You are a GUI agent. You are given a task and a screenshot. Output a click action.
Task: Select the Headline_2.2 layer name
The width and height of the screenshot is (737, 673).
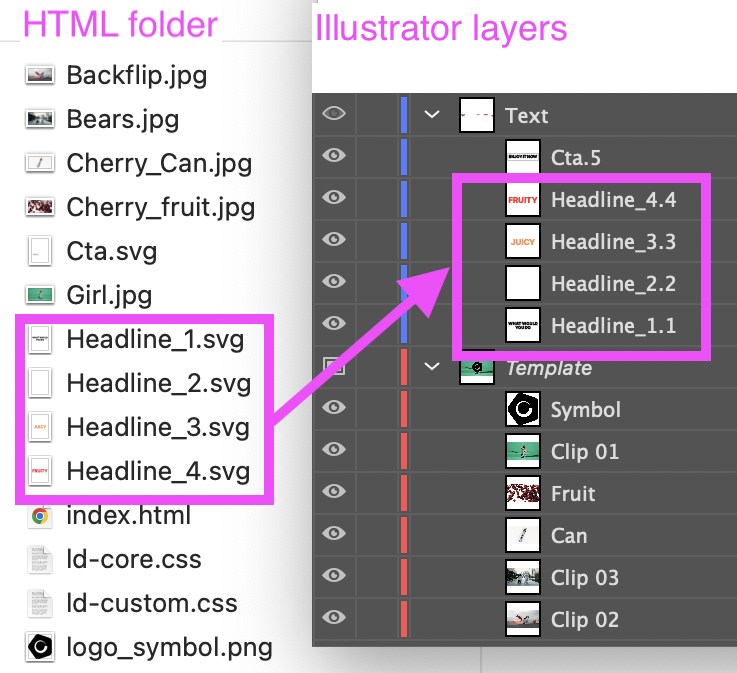(x=613, y=284)
